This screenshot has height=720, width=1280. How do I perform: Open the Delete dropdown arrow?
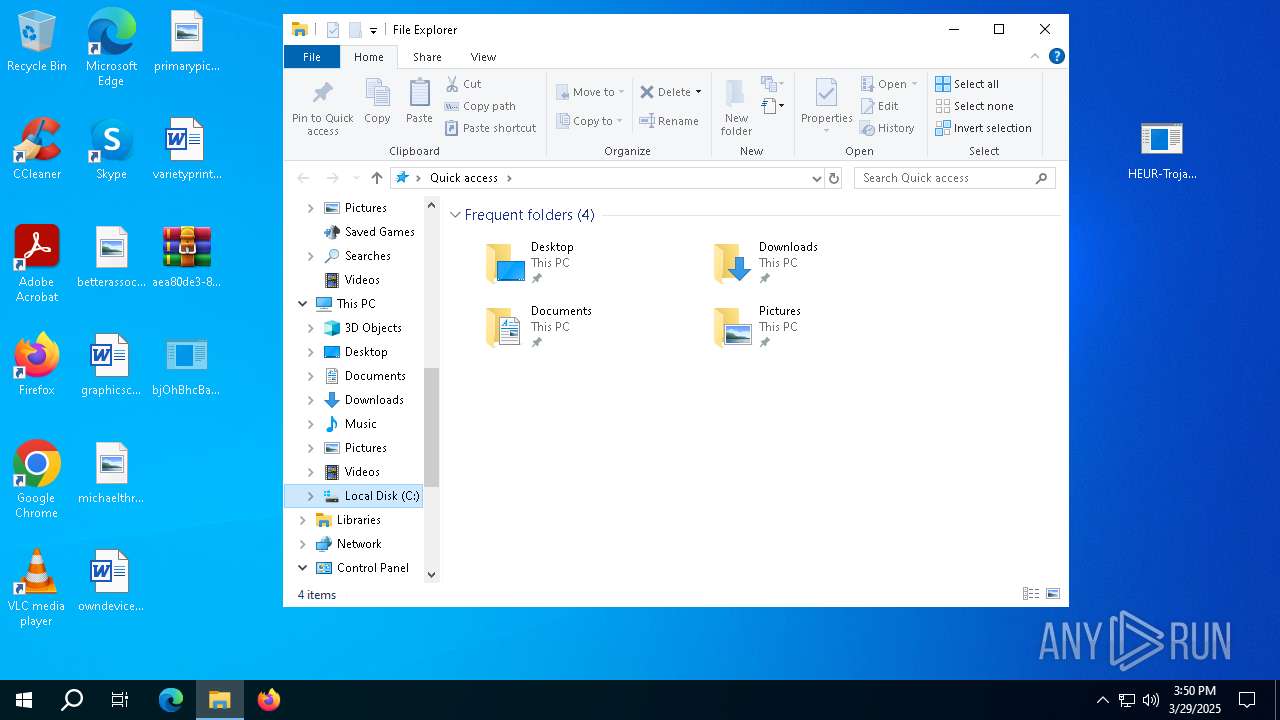pyautogui.click(x=698, y=92)
